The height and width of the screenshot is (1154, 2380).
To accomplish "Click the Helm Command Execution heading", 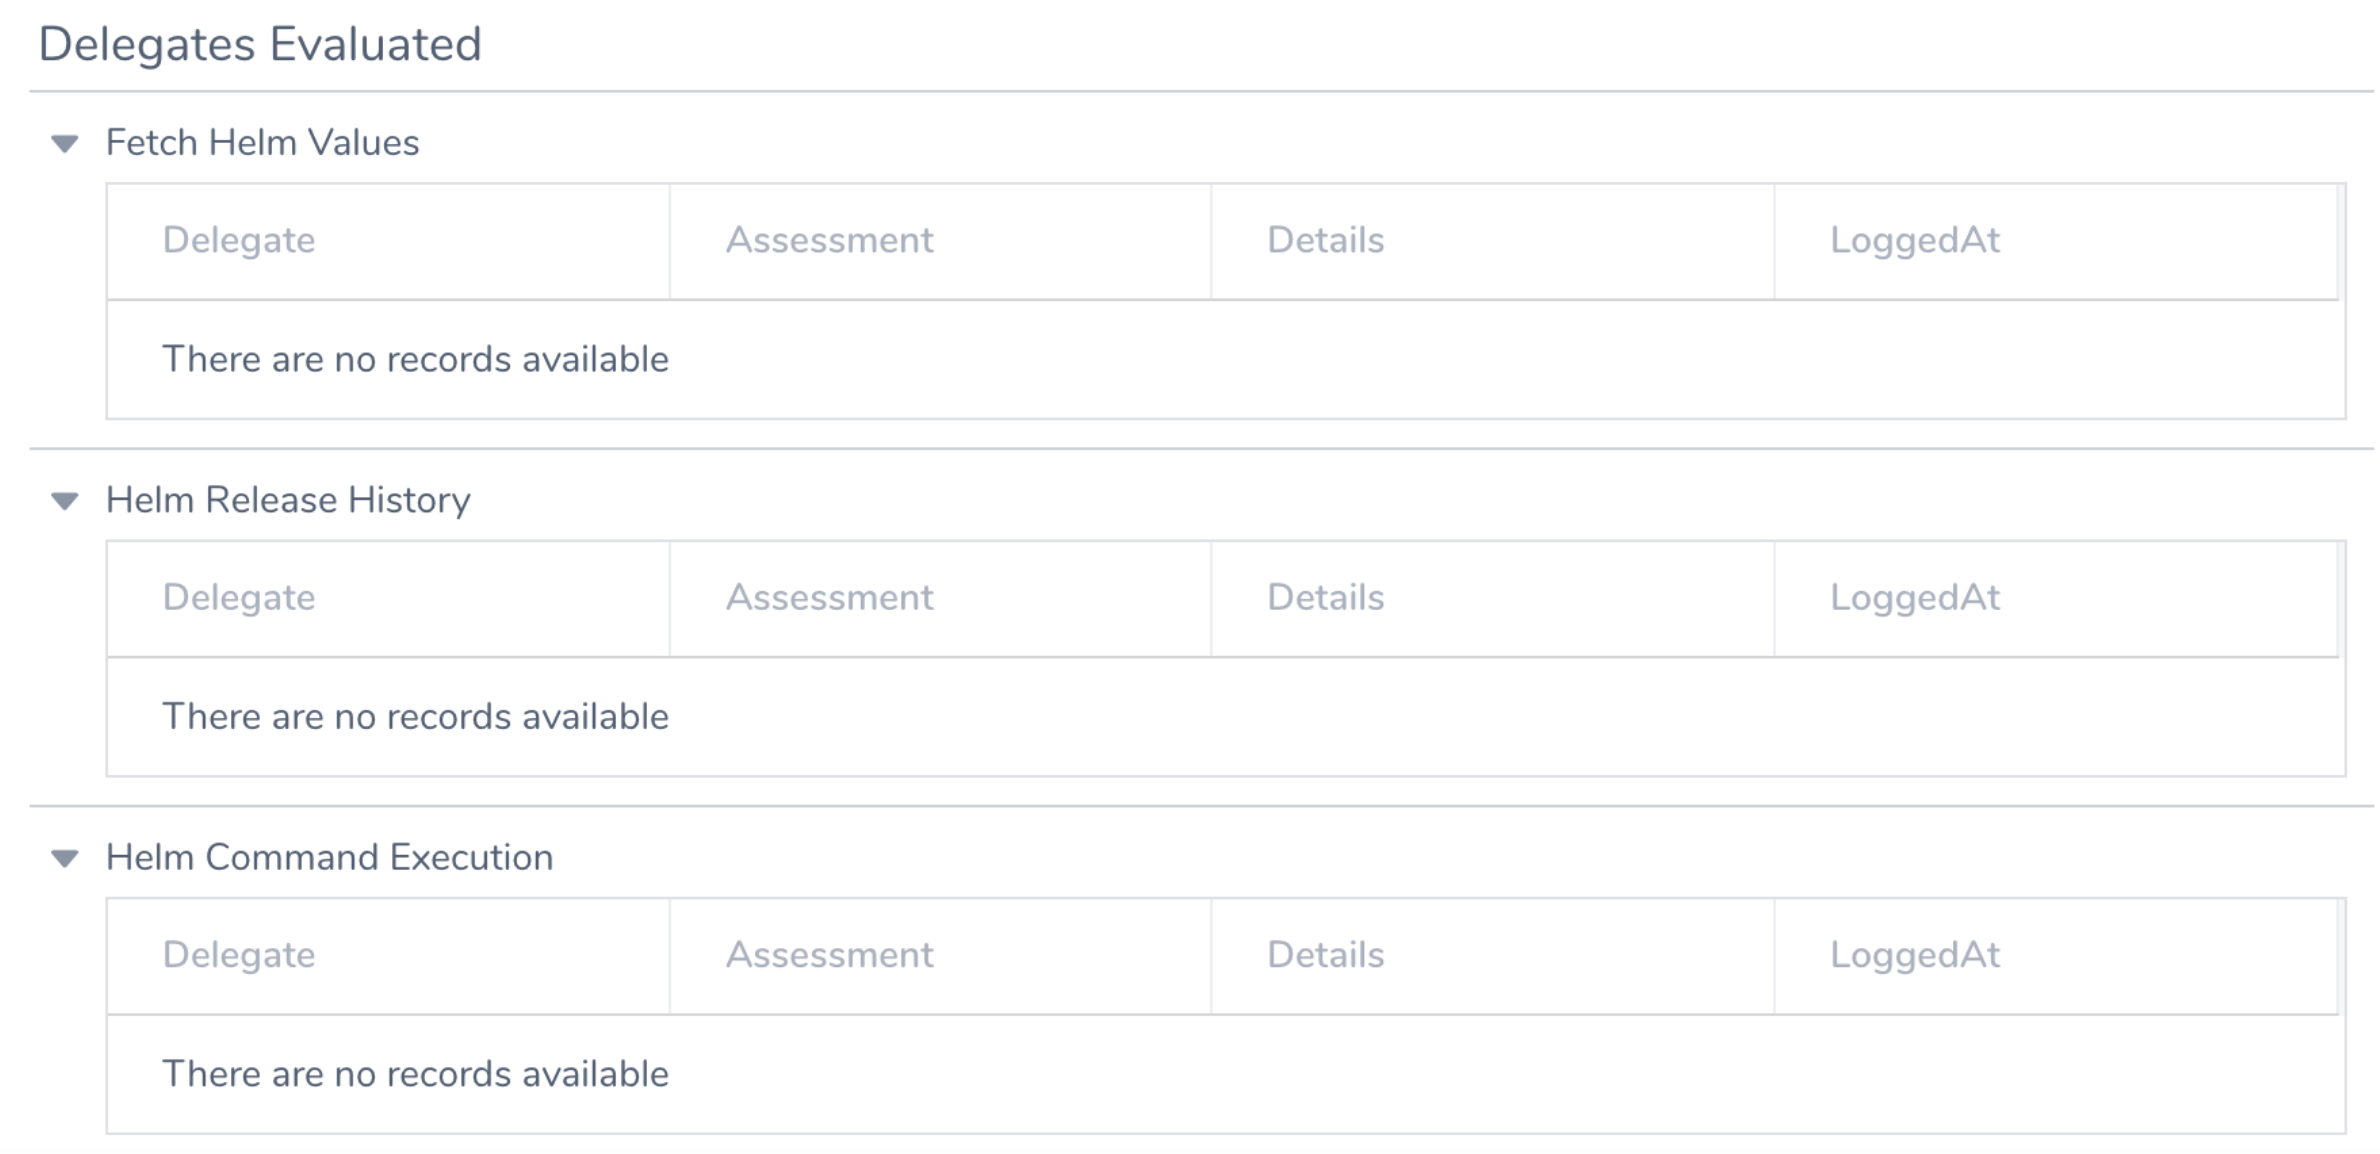I will tap(329, 857).
